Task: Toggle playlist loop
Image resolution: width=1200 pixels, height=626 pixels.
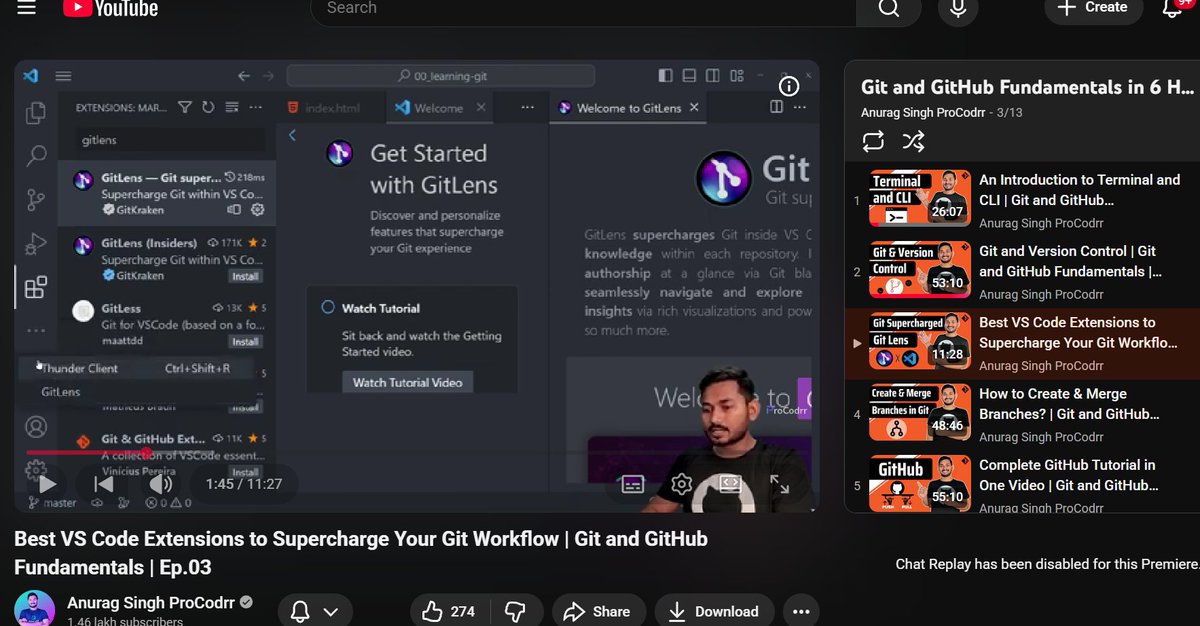Action: click(x=873, y=141)
